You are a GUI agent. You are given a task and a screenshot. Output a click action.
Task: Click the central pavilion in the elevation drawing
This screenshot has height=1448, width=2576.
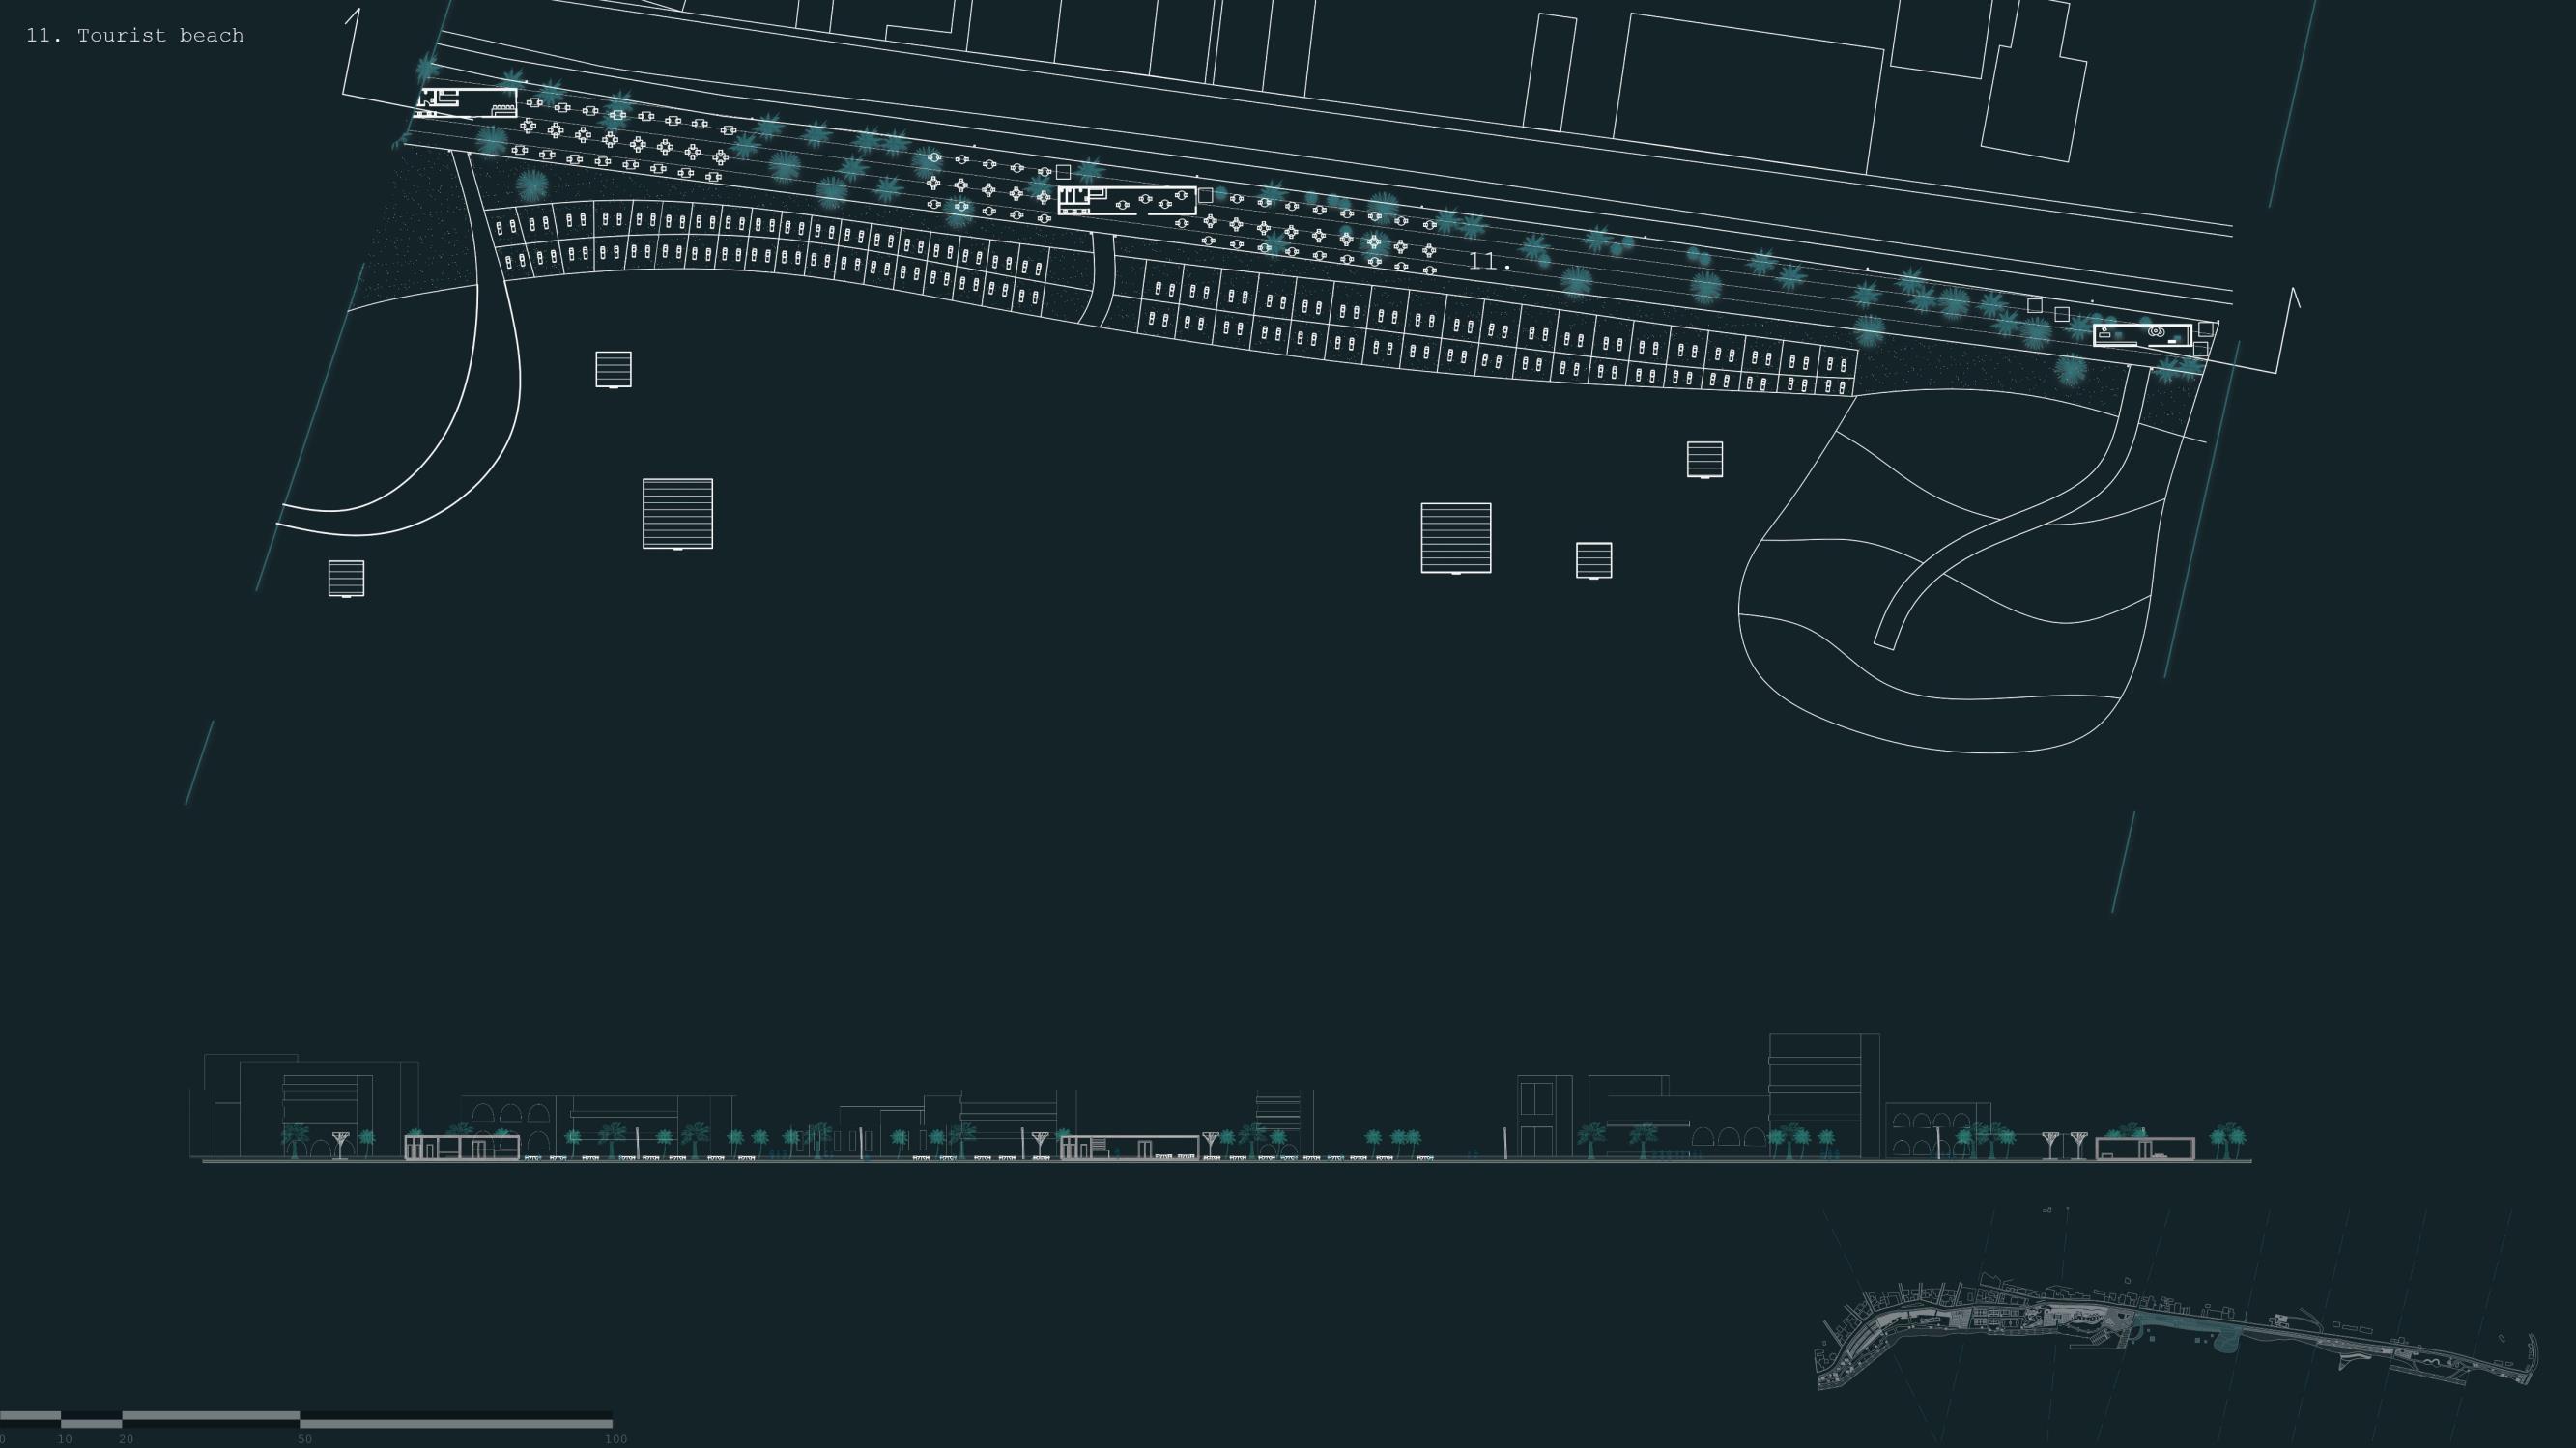tap(1129, 1147)
